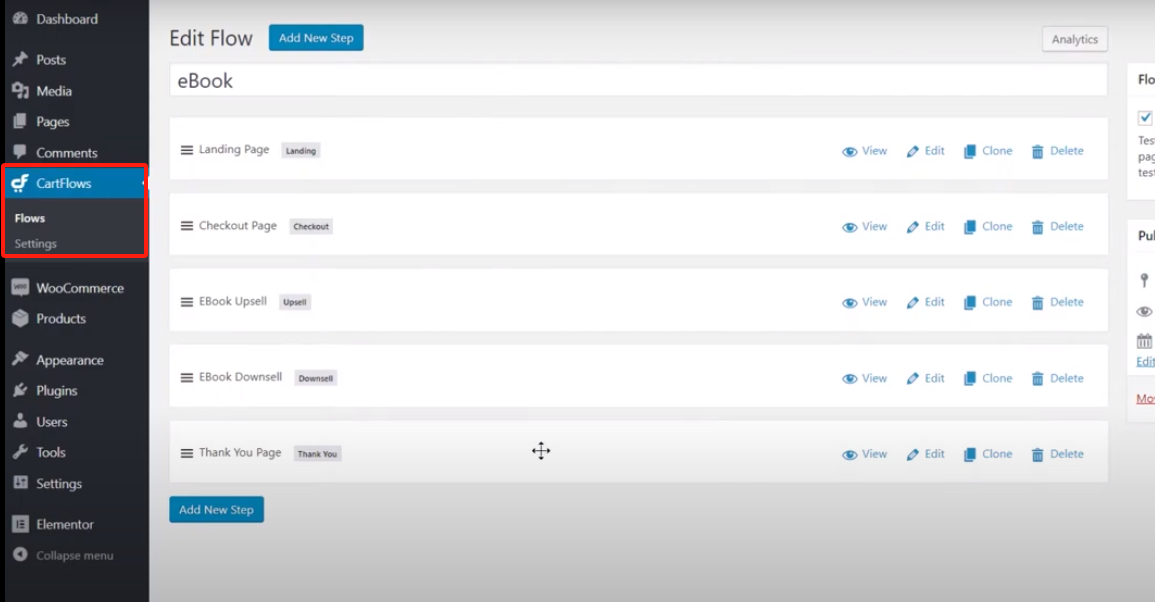This screenshot has width=1155, height=602.
Task: Open Flows submenu under CartFlows
Action: coord(29,218)
